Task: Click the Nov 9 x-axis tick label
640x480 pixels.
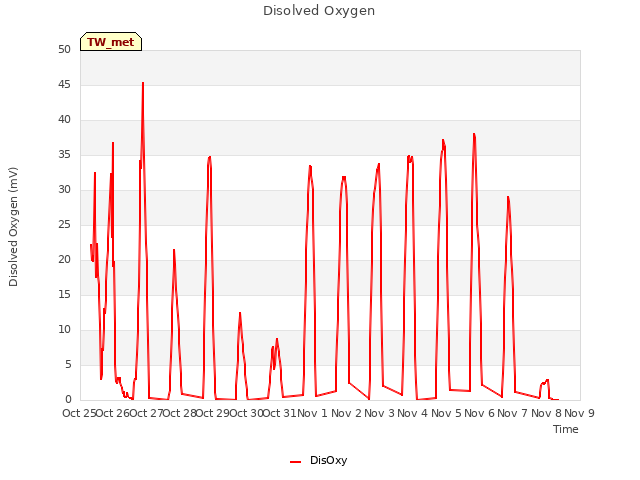Action: tap(579, 413)
